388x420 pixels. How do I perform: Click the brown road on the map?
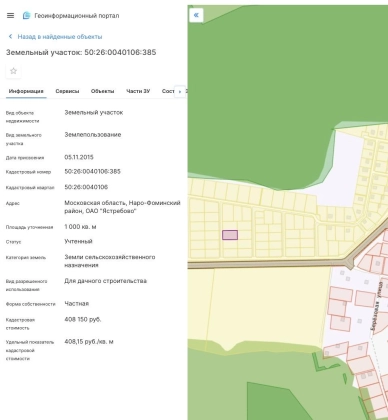coord(267,265)
